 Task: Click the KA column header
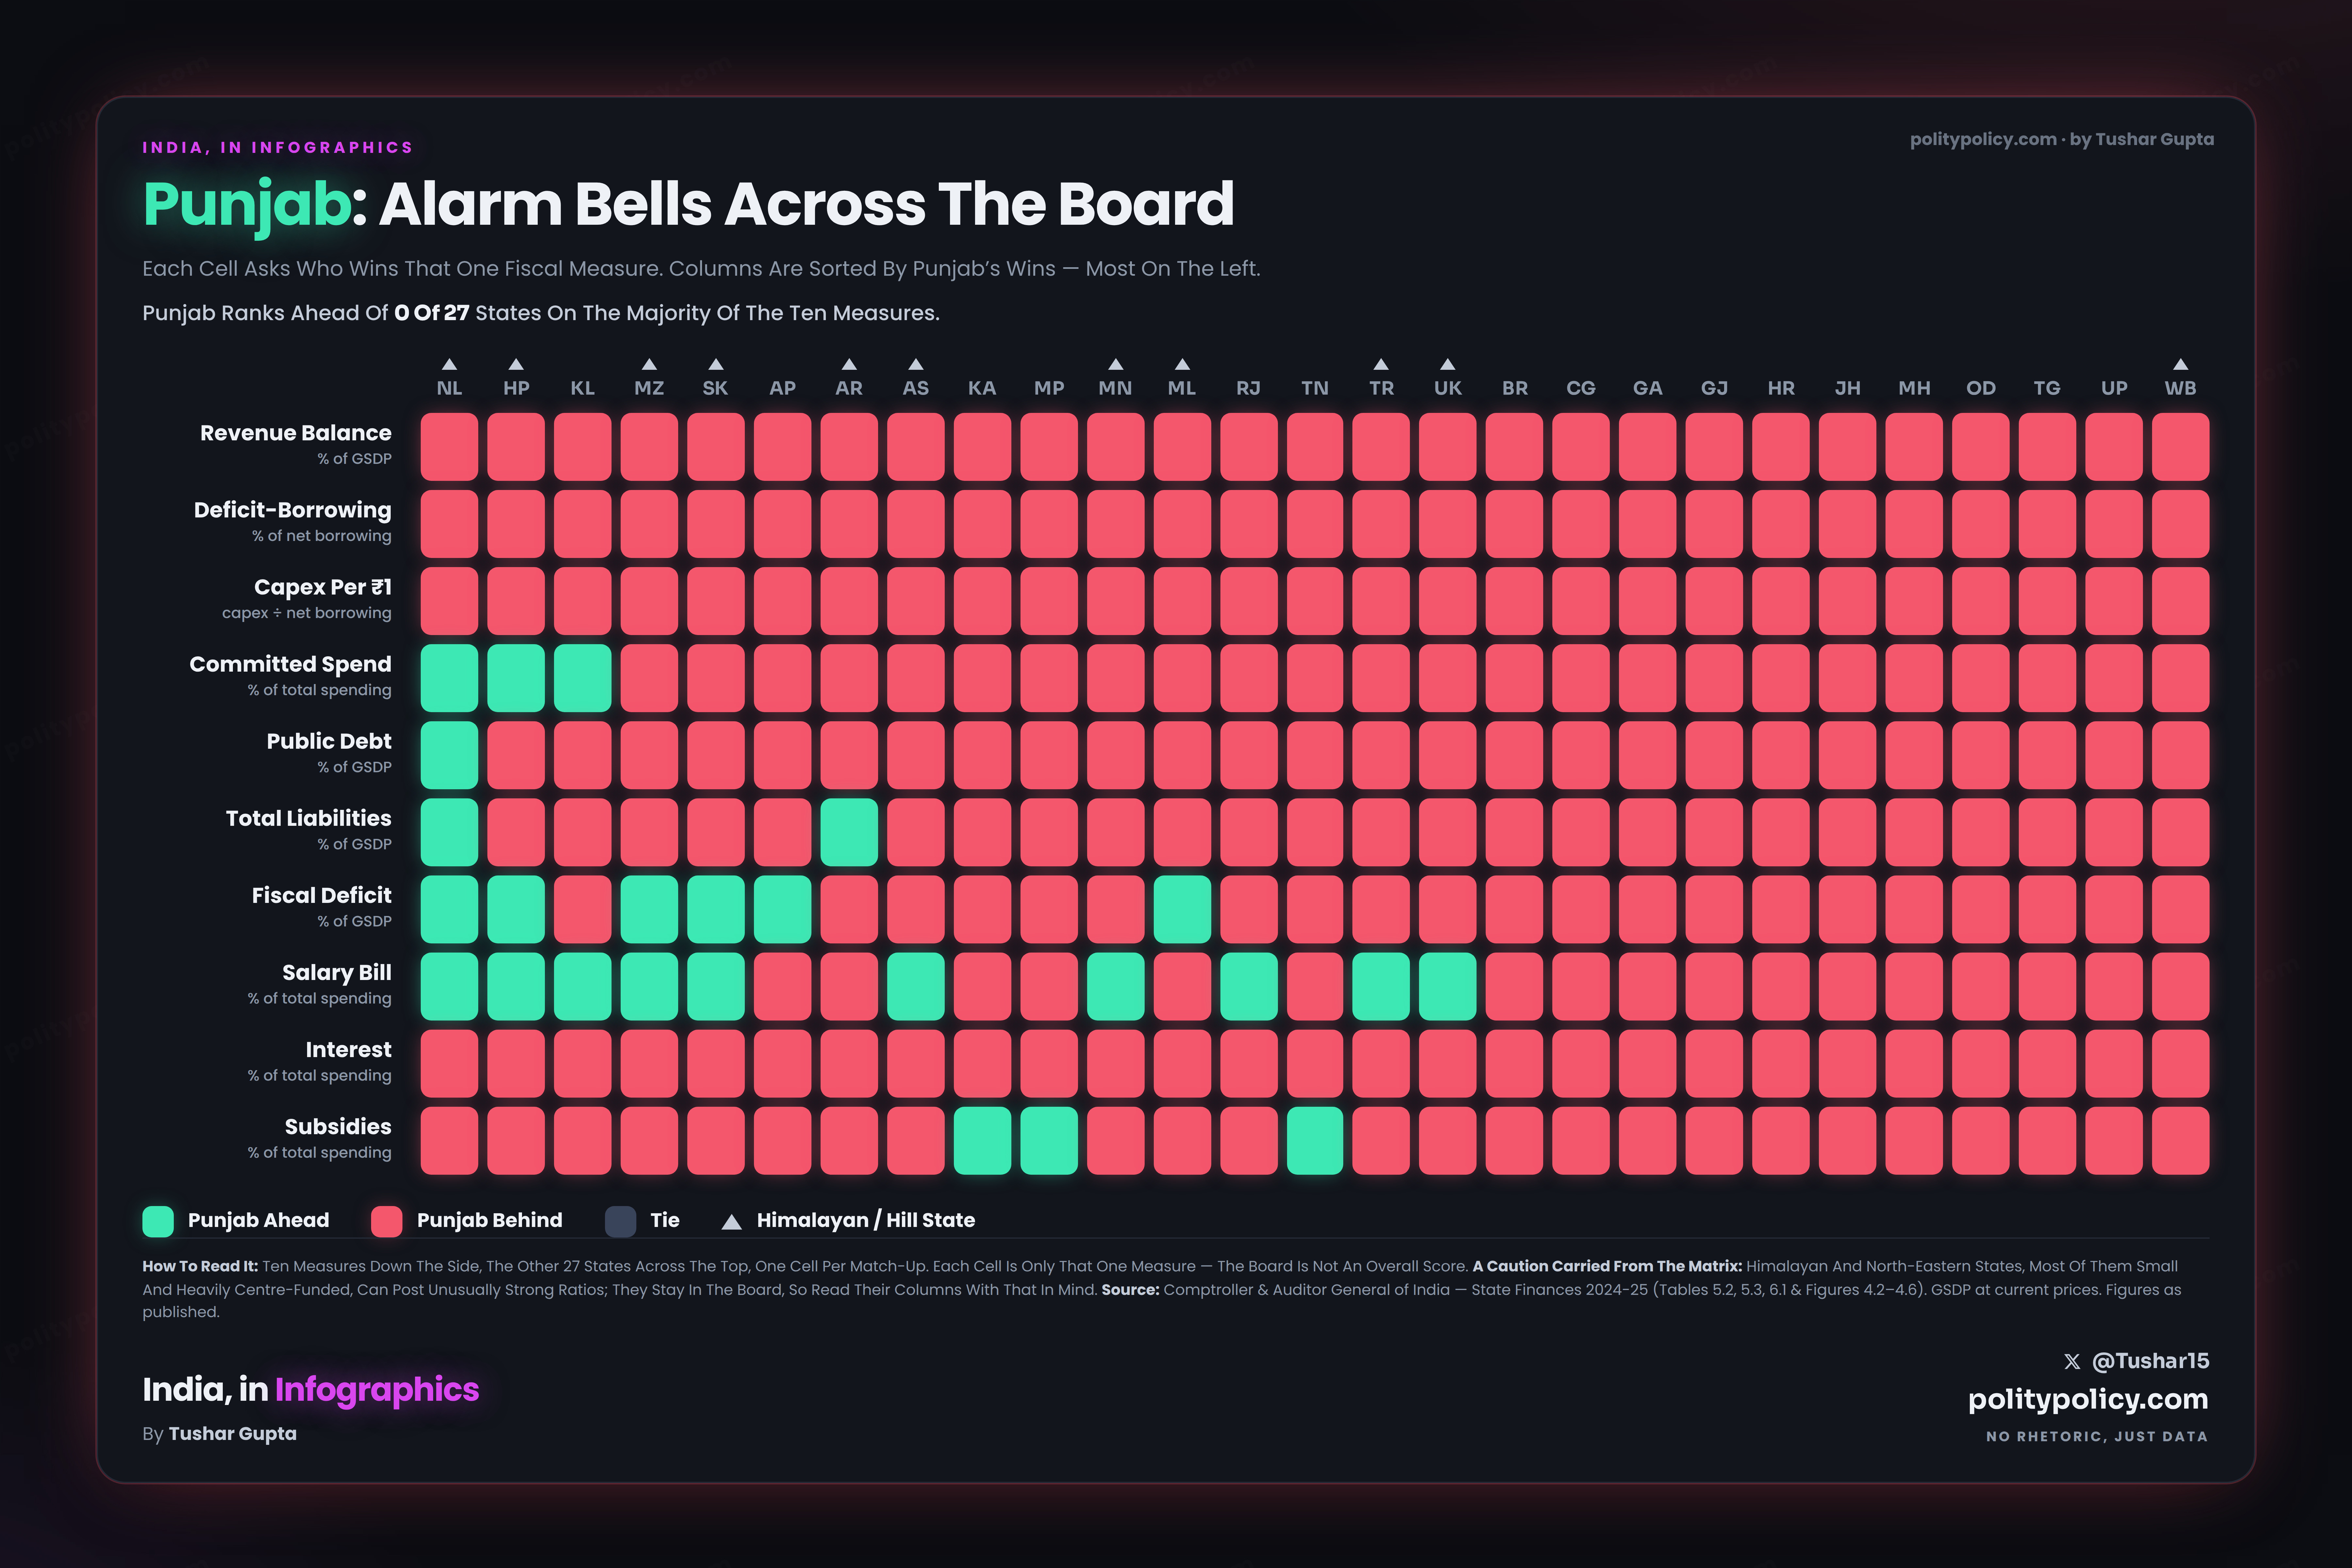(982, 388)
